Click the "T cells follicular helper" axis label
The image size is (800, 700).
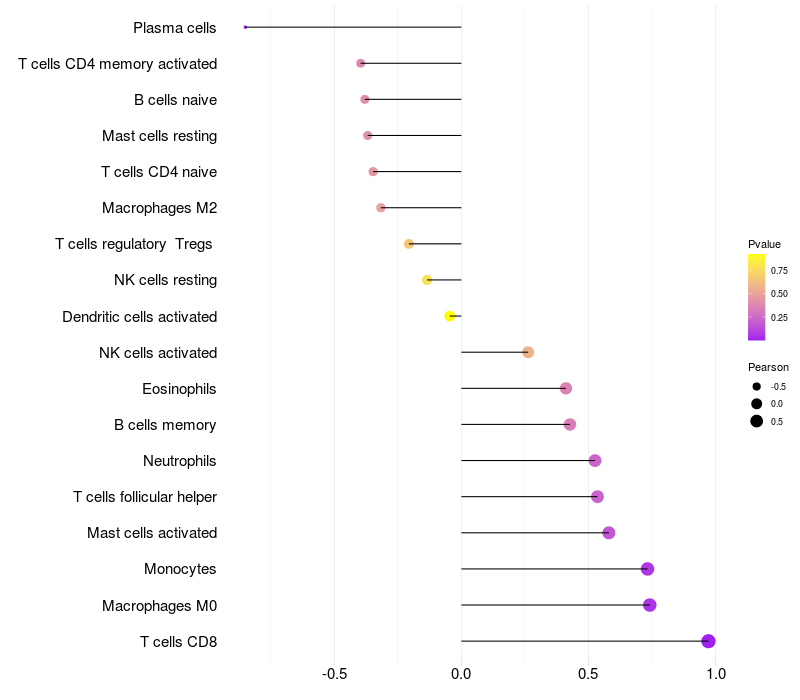tap(145, 497)
